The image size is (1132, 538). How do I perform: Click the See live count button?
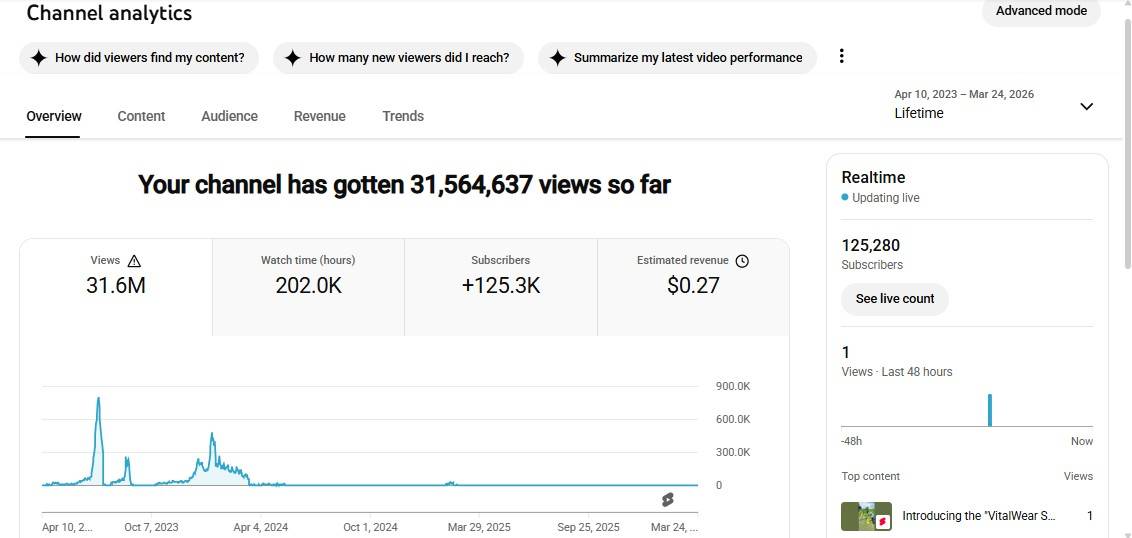[894, 299]
